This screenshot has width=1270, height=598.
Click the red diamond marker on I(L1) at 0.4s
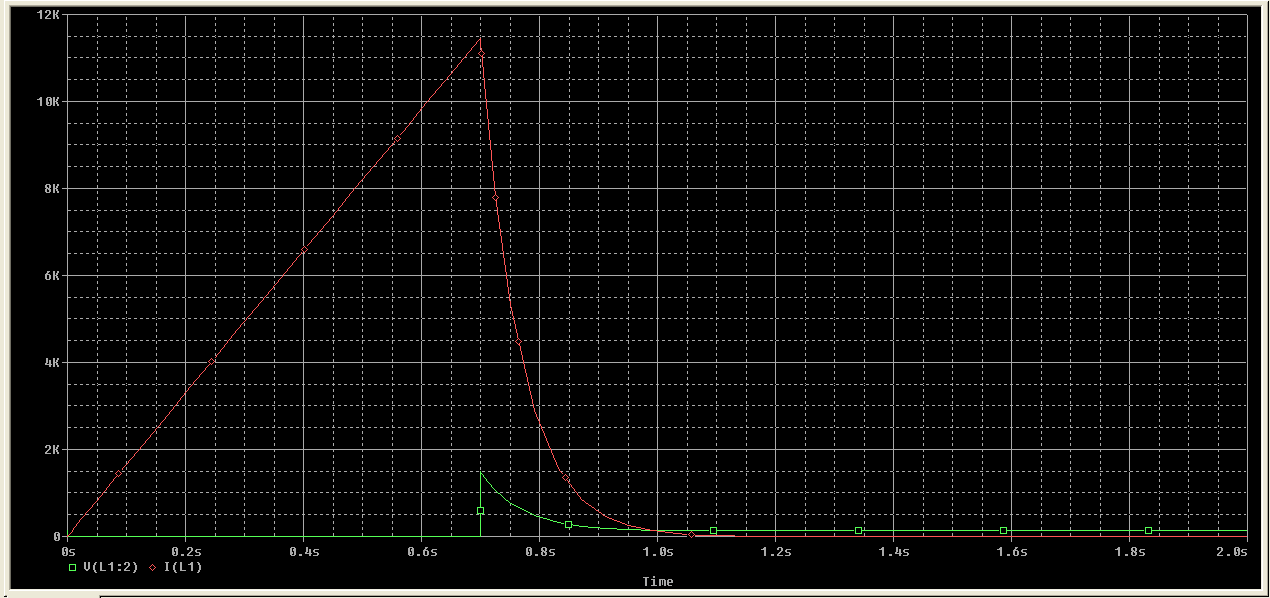(305, 249)
